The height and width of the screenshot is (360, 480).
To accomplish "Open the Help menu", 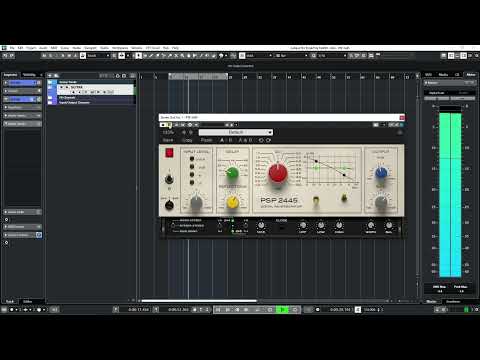I will pyautogui.click(x=175, y=48).
